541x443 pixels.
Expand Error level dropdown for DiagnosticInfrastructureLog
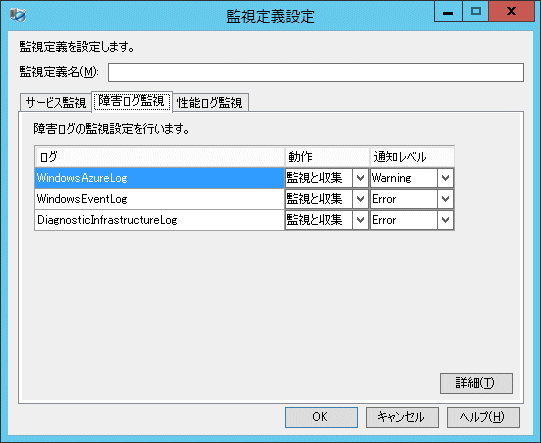(x=445, y=220)
